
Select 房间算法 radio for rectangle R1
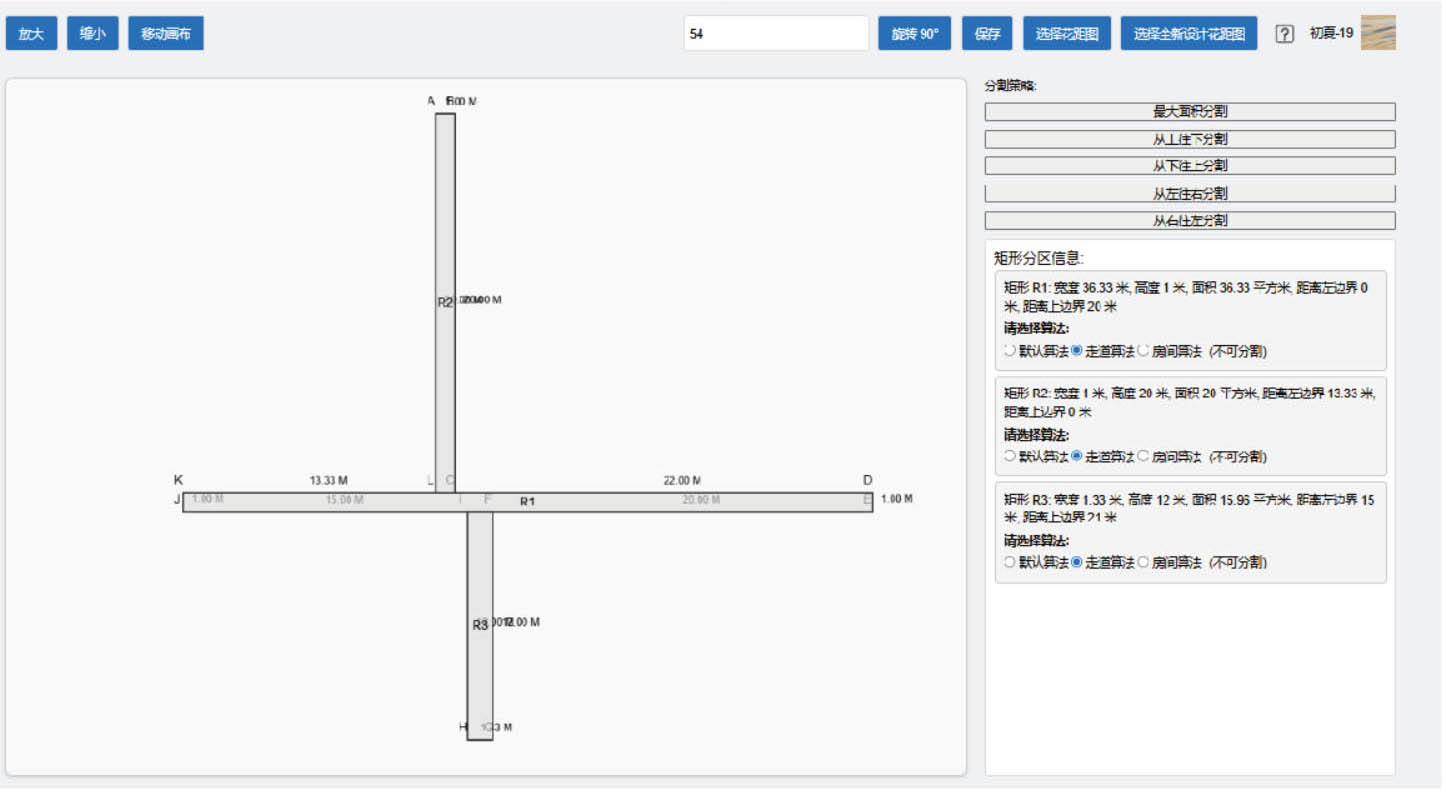coord(1144,351)
